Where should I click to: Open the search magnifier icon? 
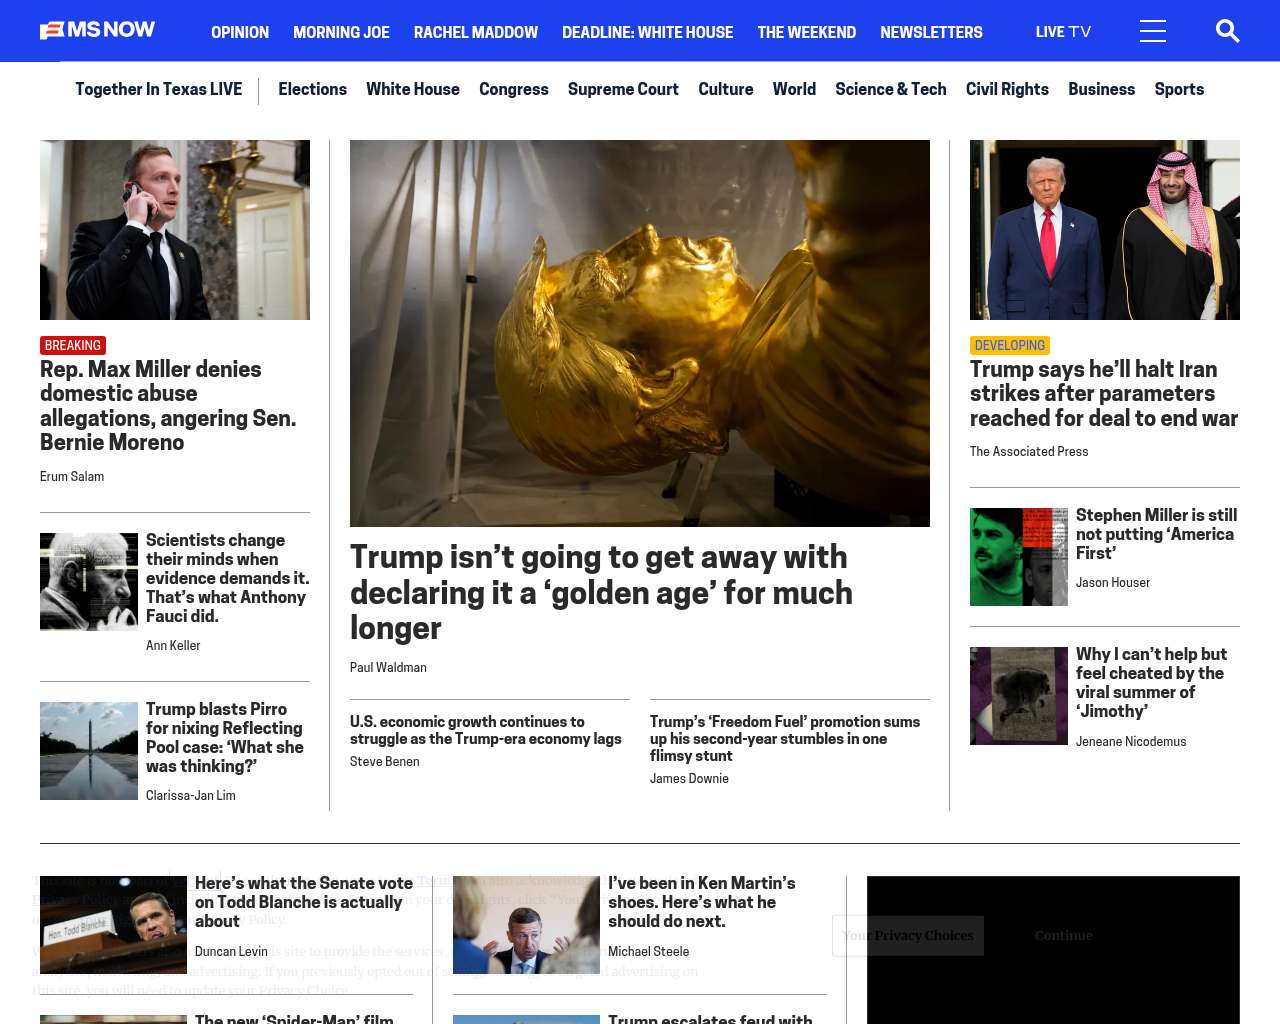[x=1227, y=31]
